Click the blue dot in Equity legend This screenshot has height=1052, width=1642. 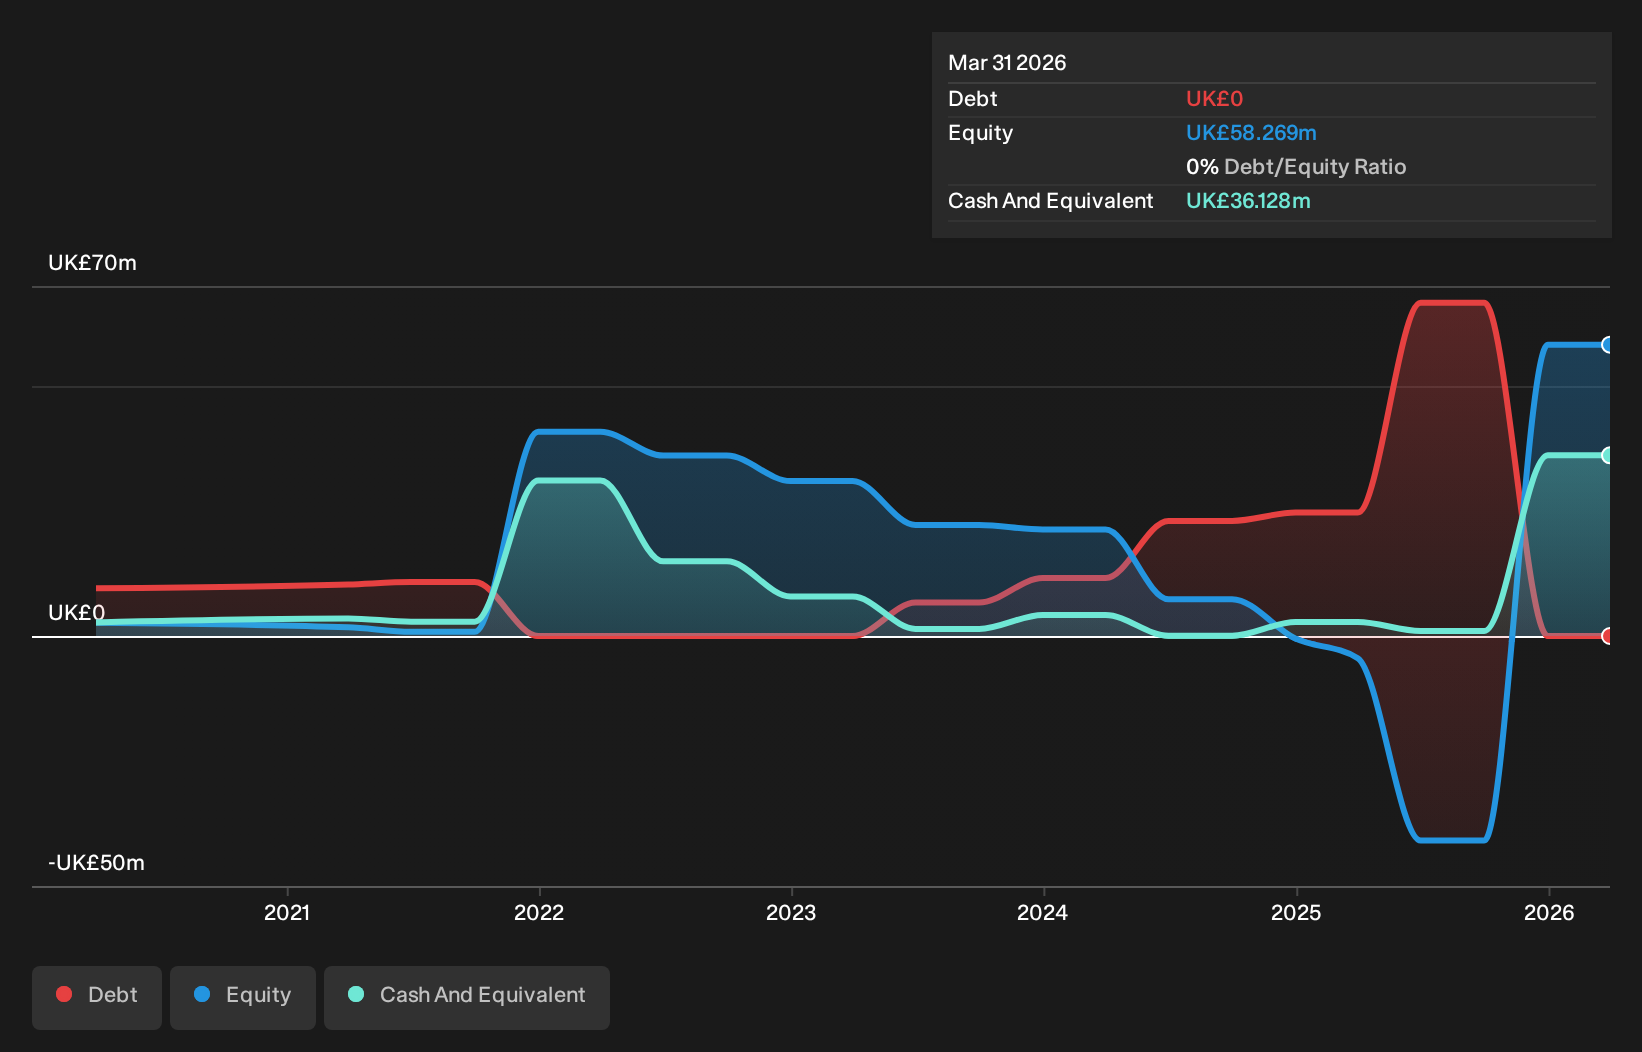coord(202,994)
